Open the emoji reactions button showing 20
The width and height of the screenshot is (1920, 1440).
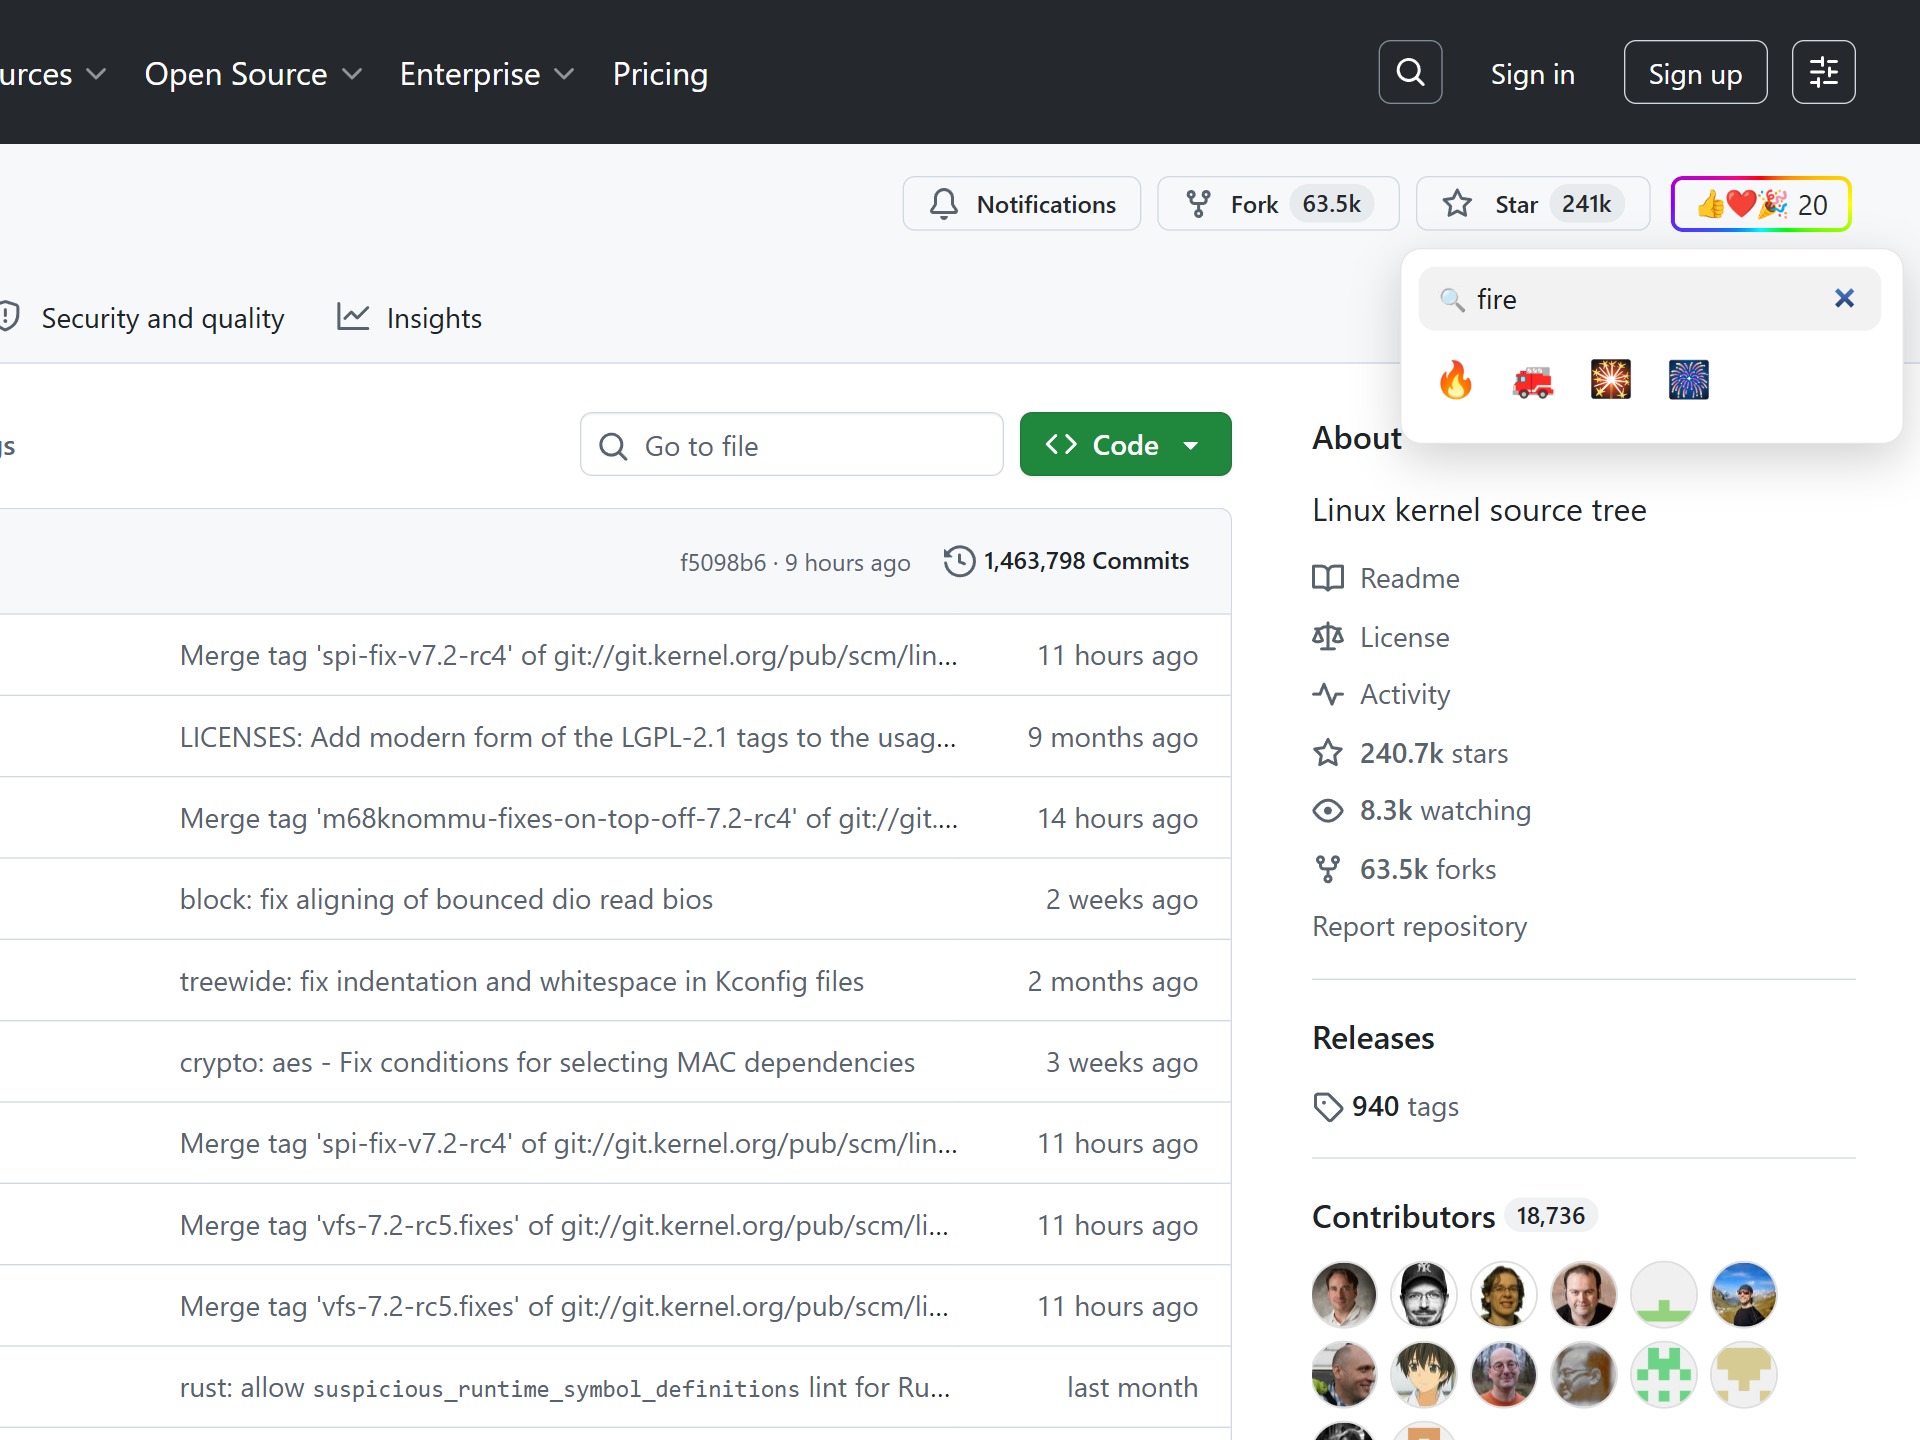click(x=1761, y=204)
